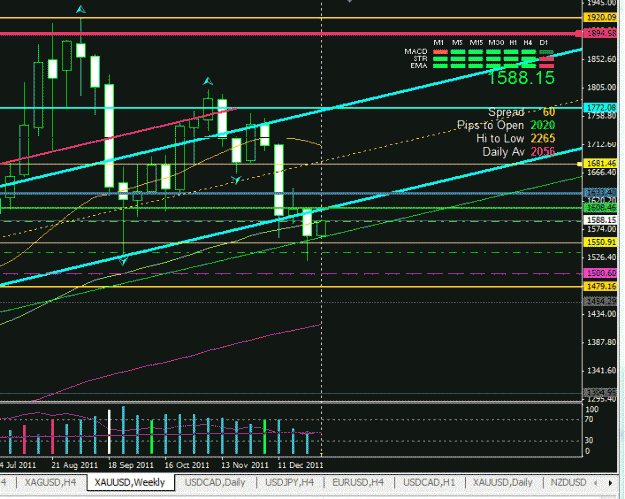Click the 'Pips to Open' label
This screenshot has height=499, width=625.
[490, 125]
